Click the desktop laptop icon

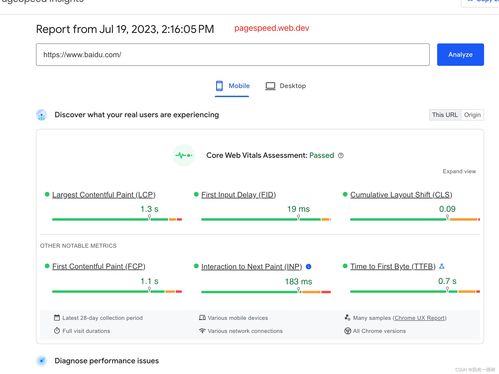[270, 86]
